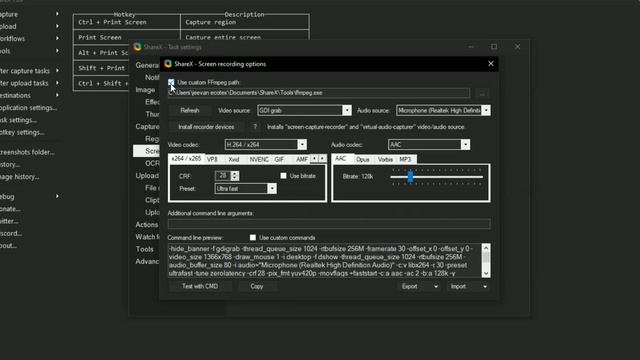Screen dimensions: 640x360
Task: Expand the Debug submenu
Action: coord(57,196)
